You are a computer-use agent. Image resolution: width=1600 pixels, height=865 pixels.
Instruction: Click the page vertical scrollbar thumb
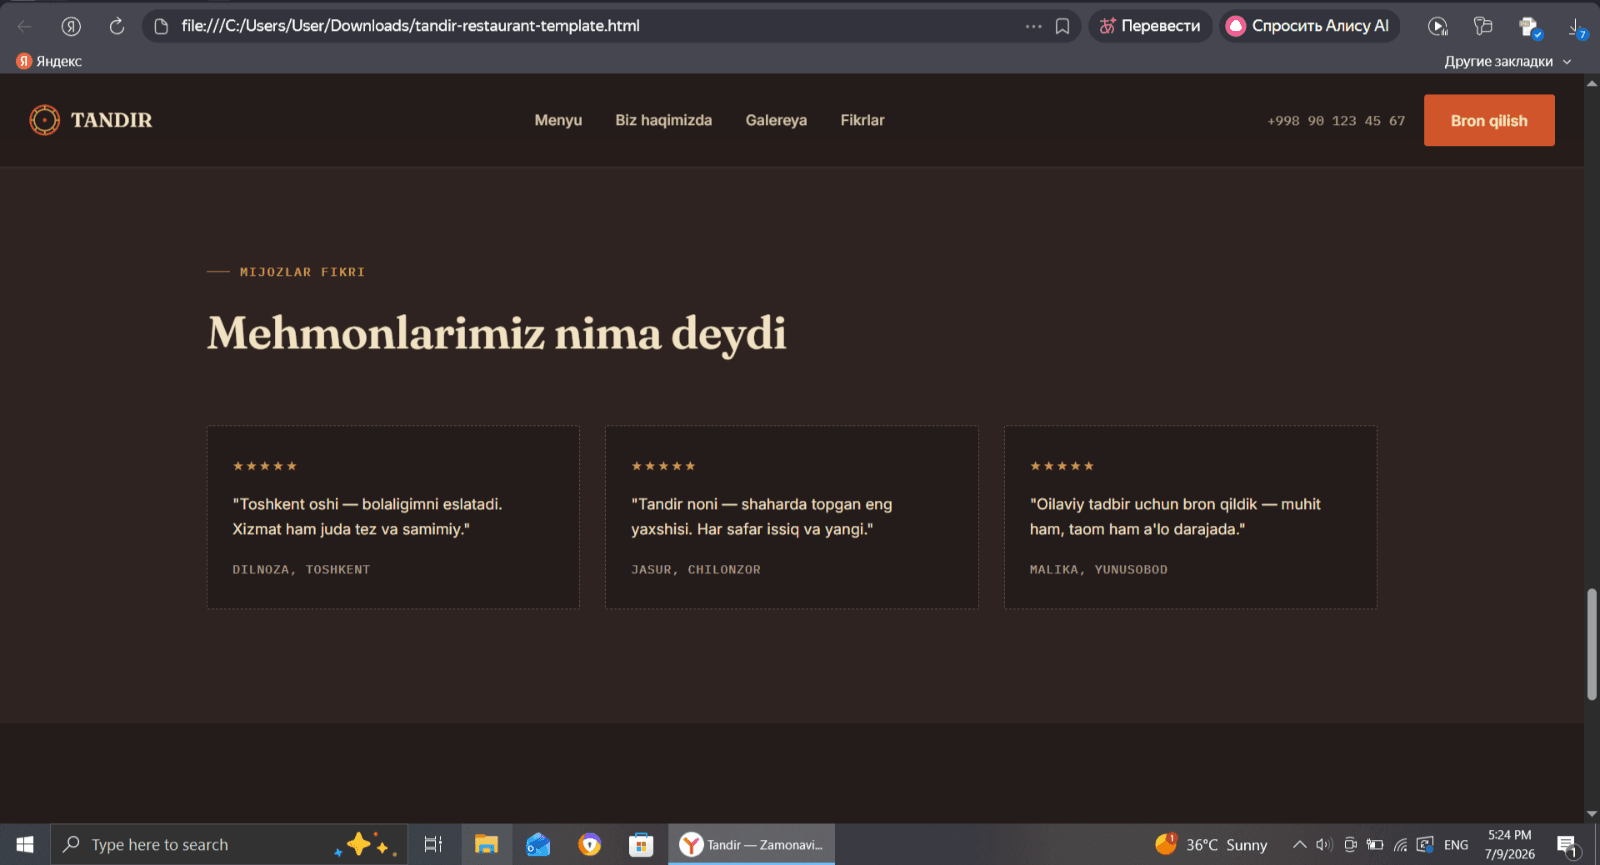tap(1592, 645)
